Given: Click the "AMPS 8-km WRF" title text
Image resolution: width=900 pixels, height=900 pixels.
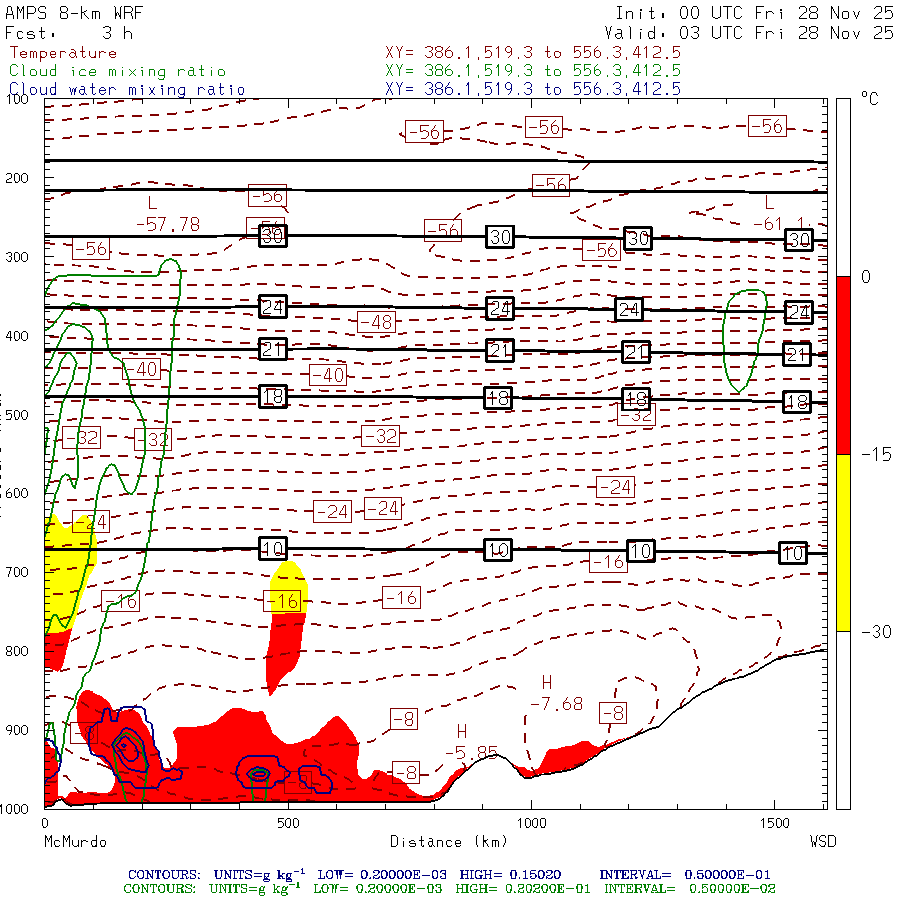Looking at the screenshot, I should coord(74,13).
